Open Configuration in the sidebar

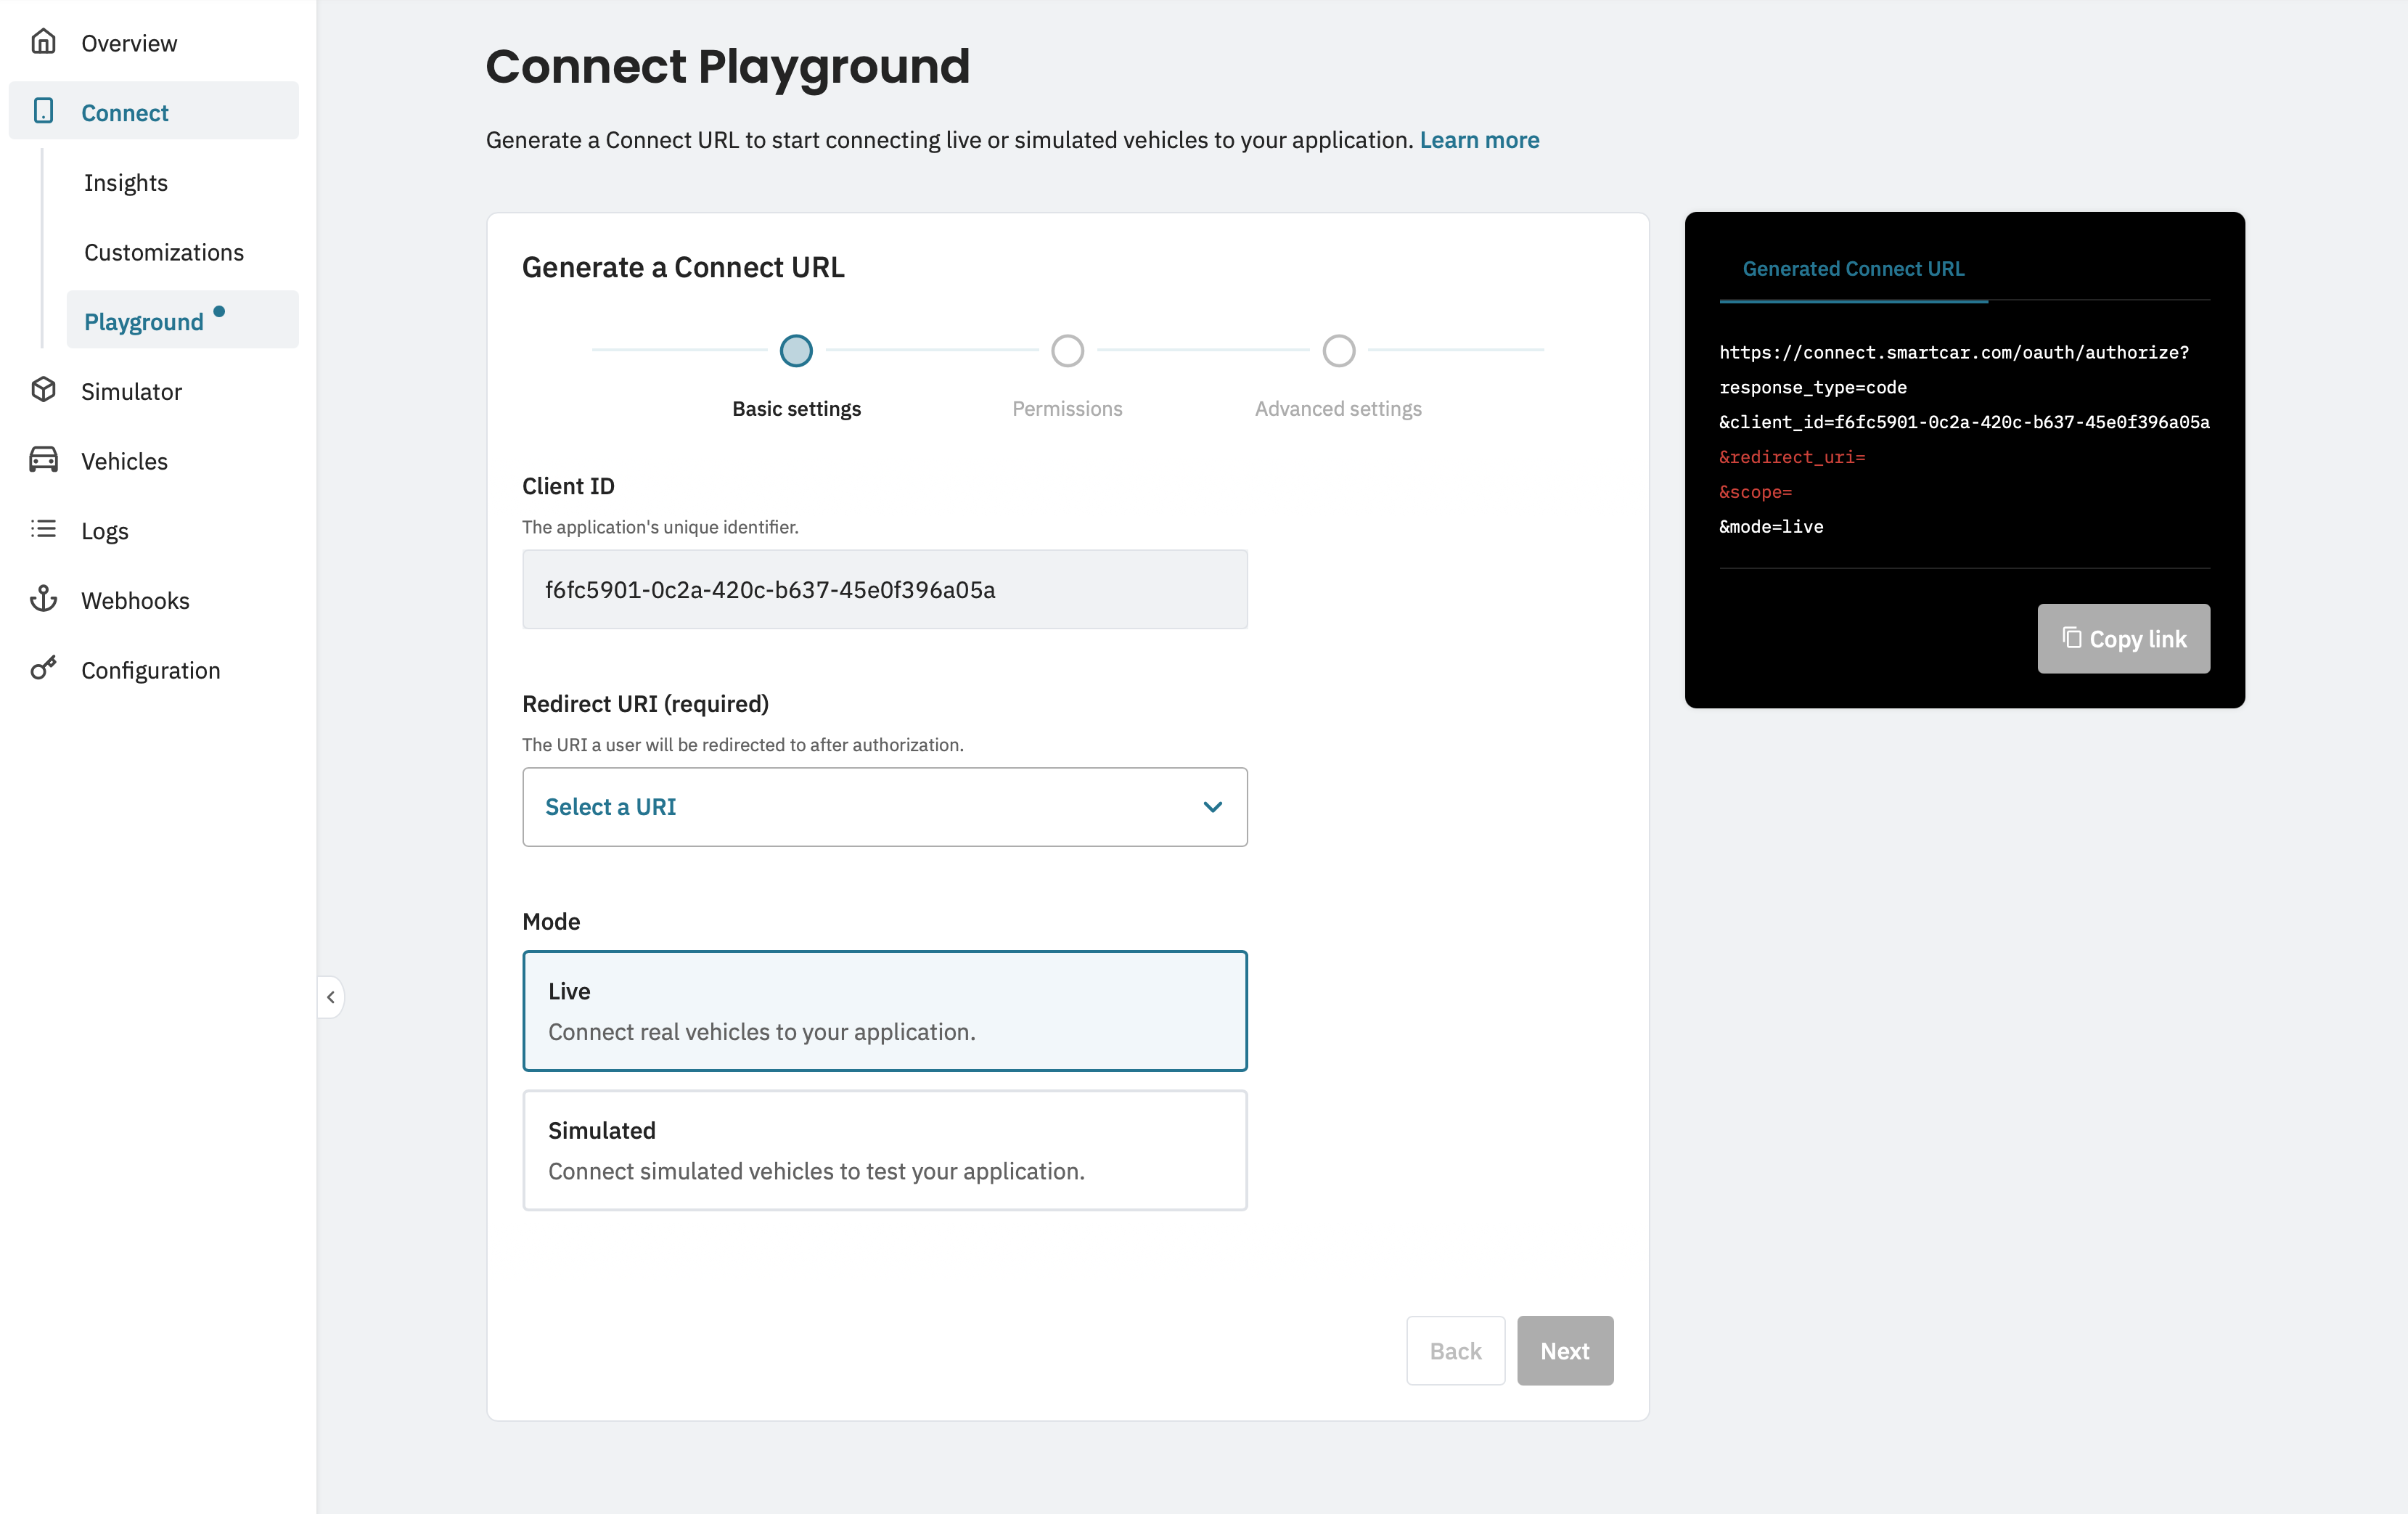pyautogui.click(x=153, y=670)
